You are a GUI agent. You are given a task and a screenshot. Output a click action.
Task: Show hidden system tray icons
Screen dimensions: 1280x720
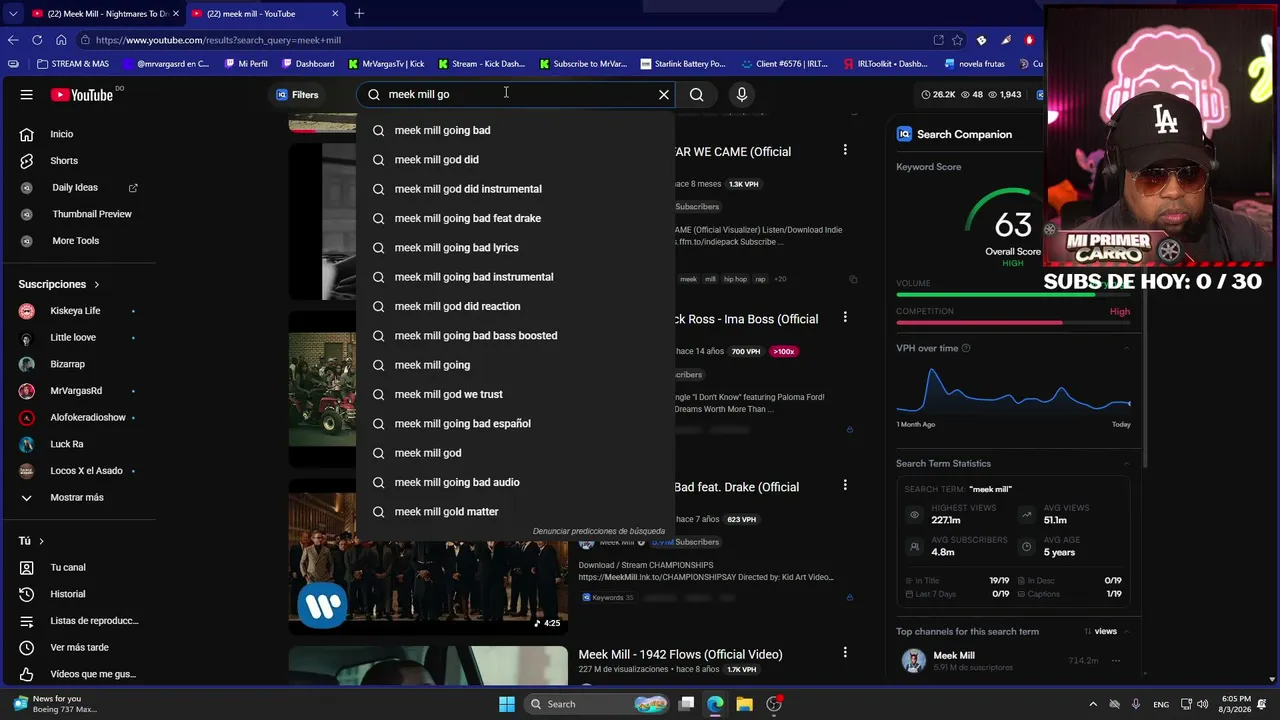click(x=1093, y=704)
